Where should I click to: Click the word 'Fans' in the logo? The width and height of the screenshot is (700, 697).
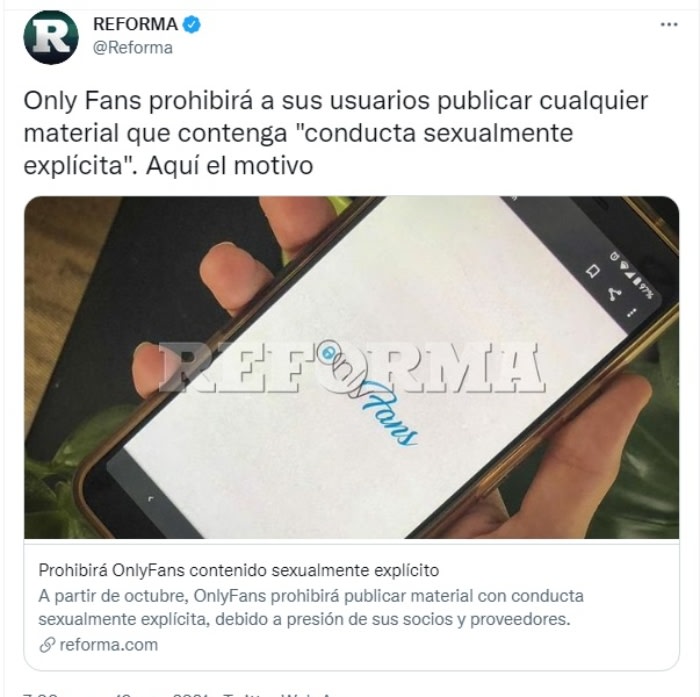point(386,415)
